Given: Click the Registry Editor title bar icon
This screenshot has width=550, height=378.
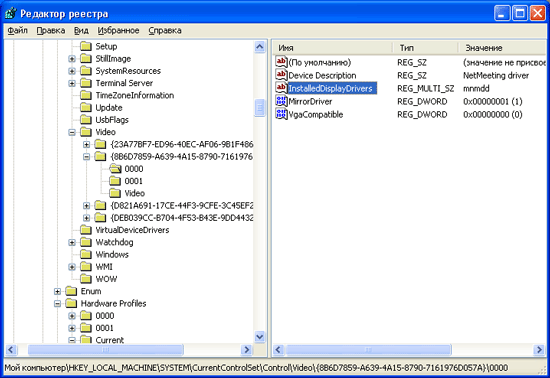Looking at the screenshot, I should point(11,13).
